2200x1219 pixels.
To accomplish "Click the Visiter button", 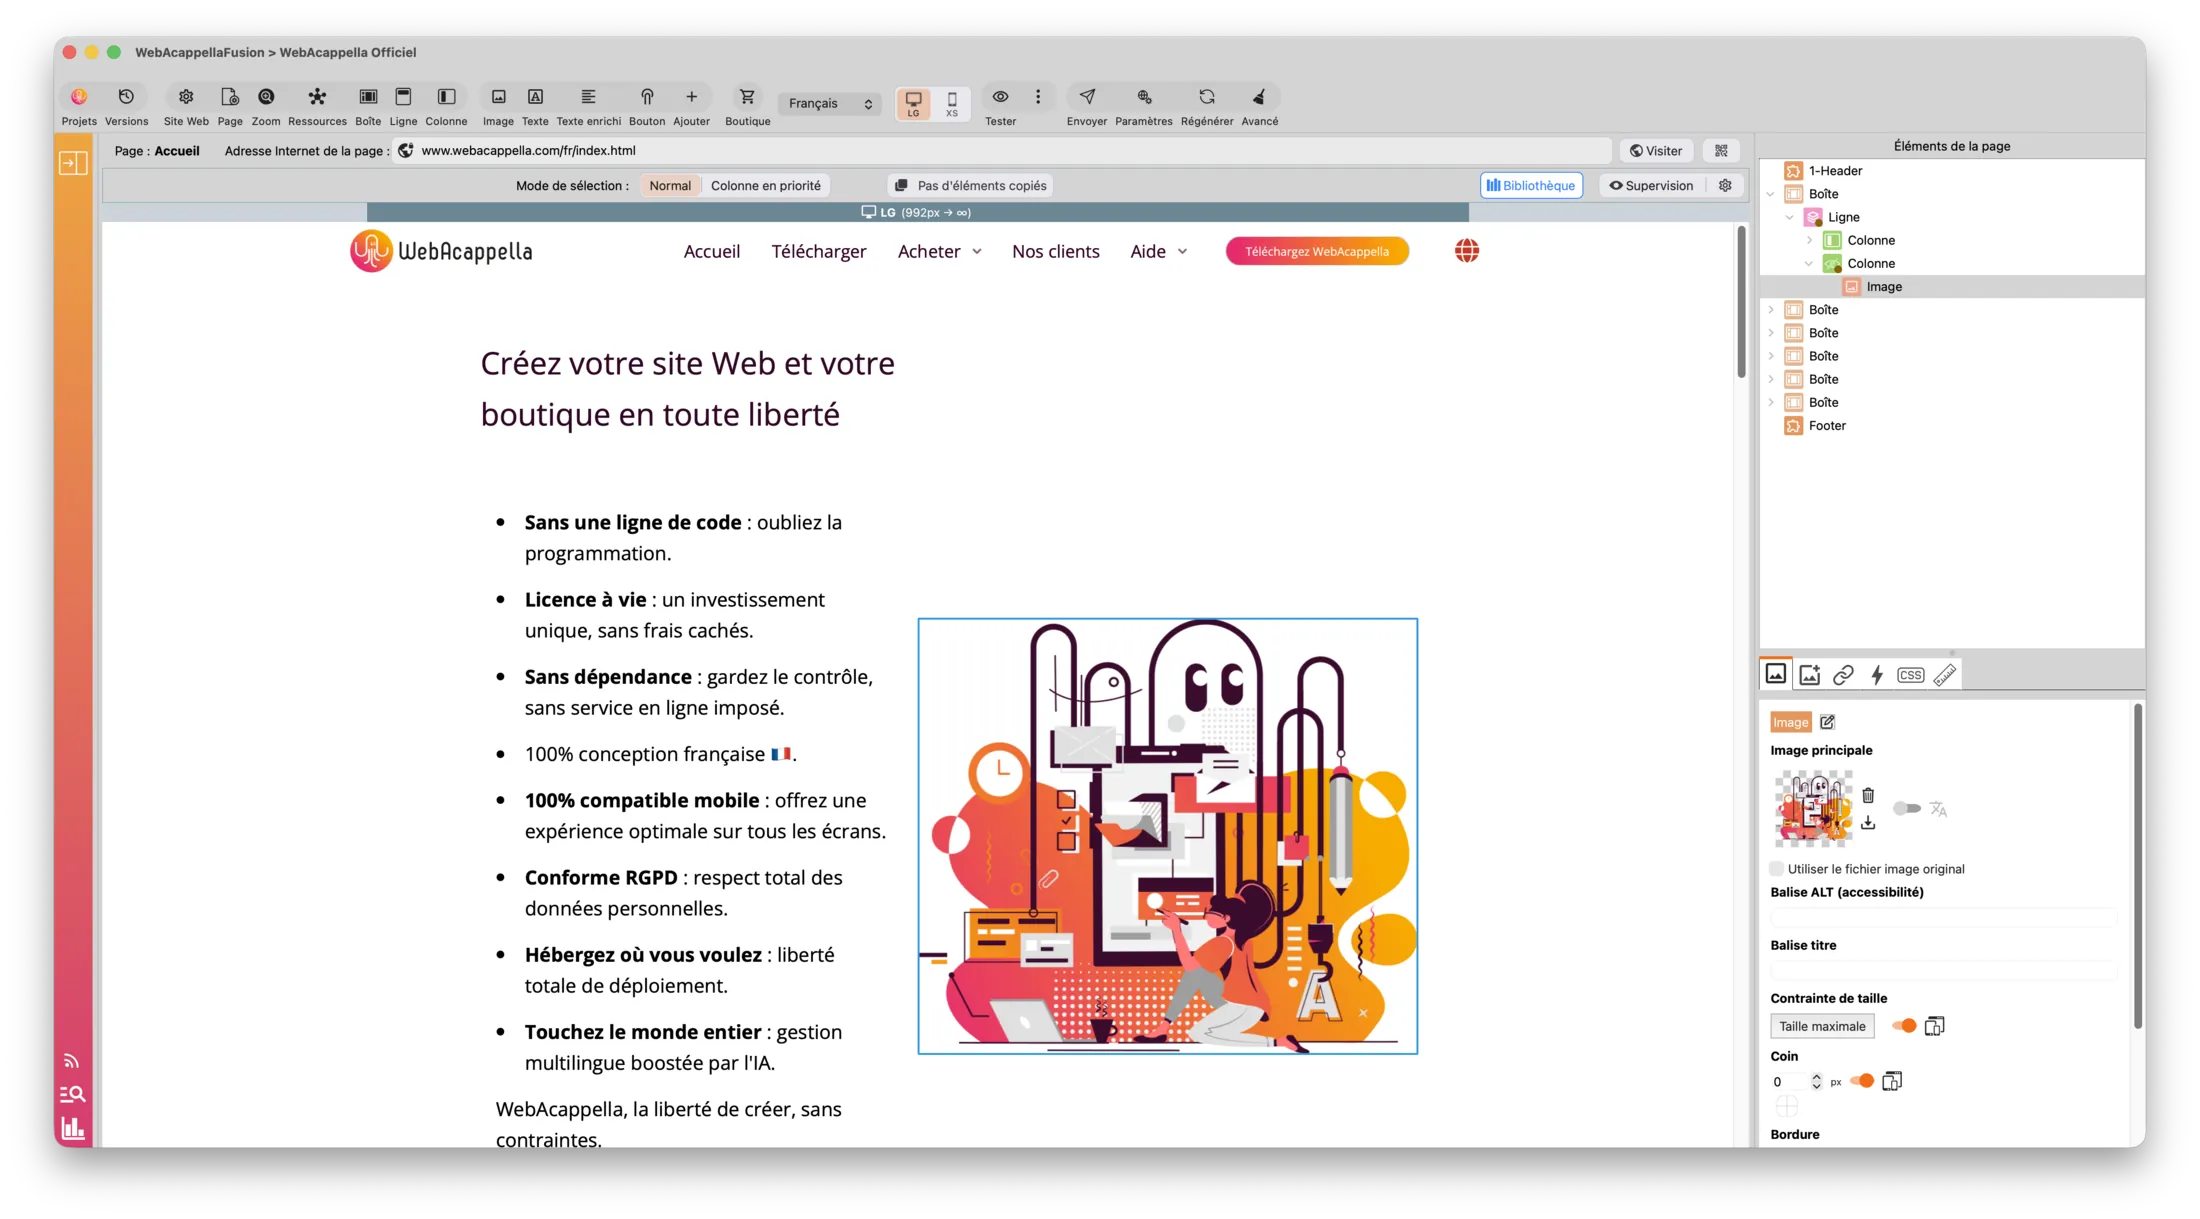I will [x=1656, y=151].
